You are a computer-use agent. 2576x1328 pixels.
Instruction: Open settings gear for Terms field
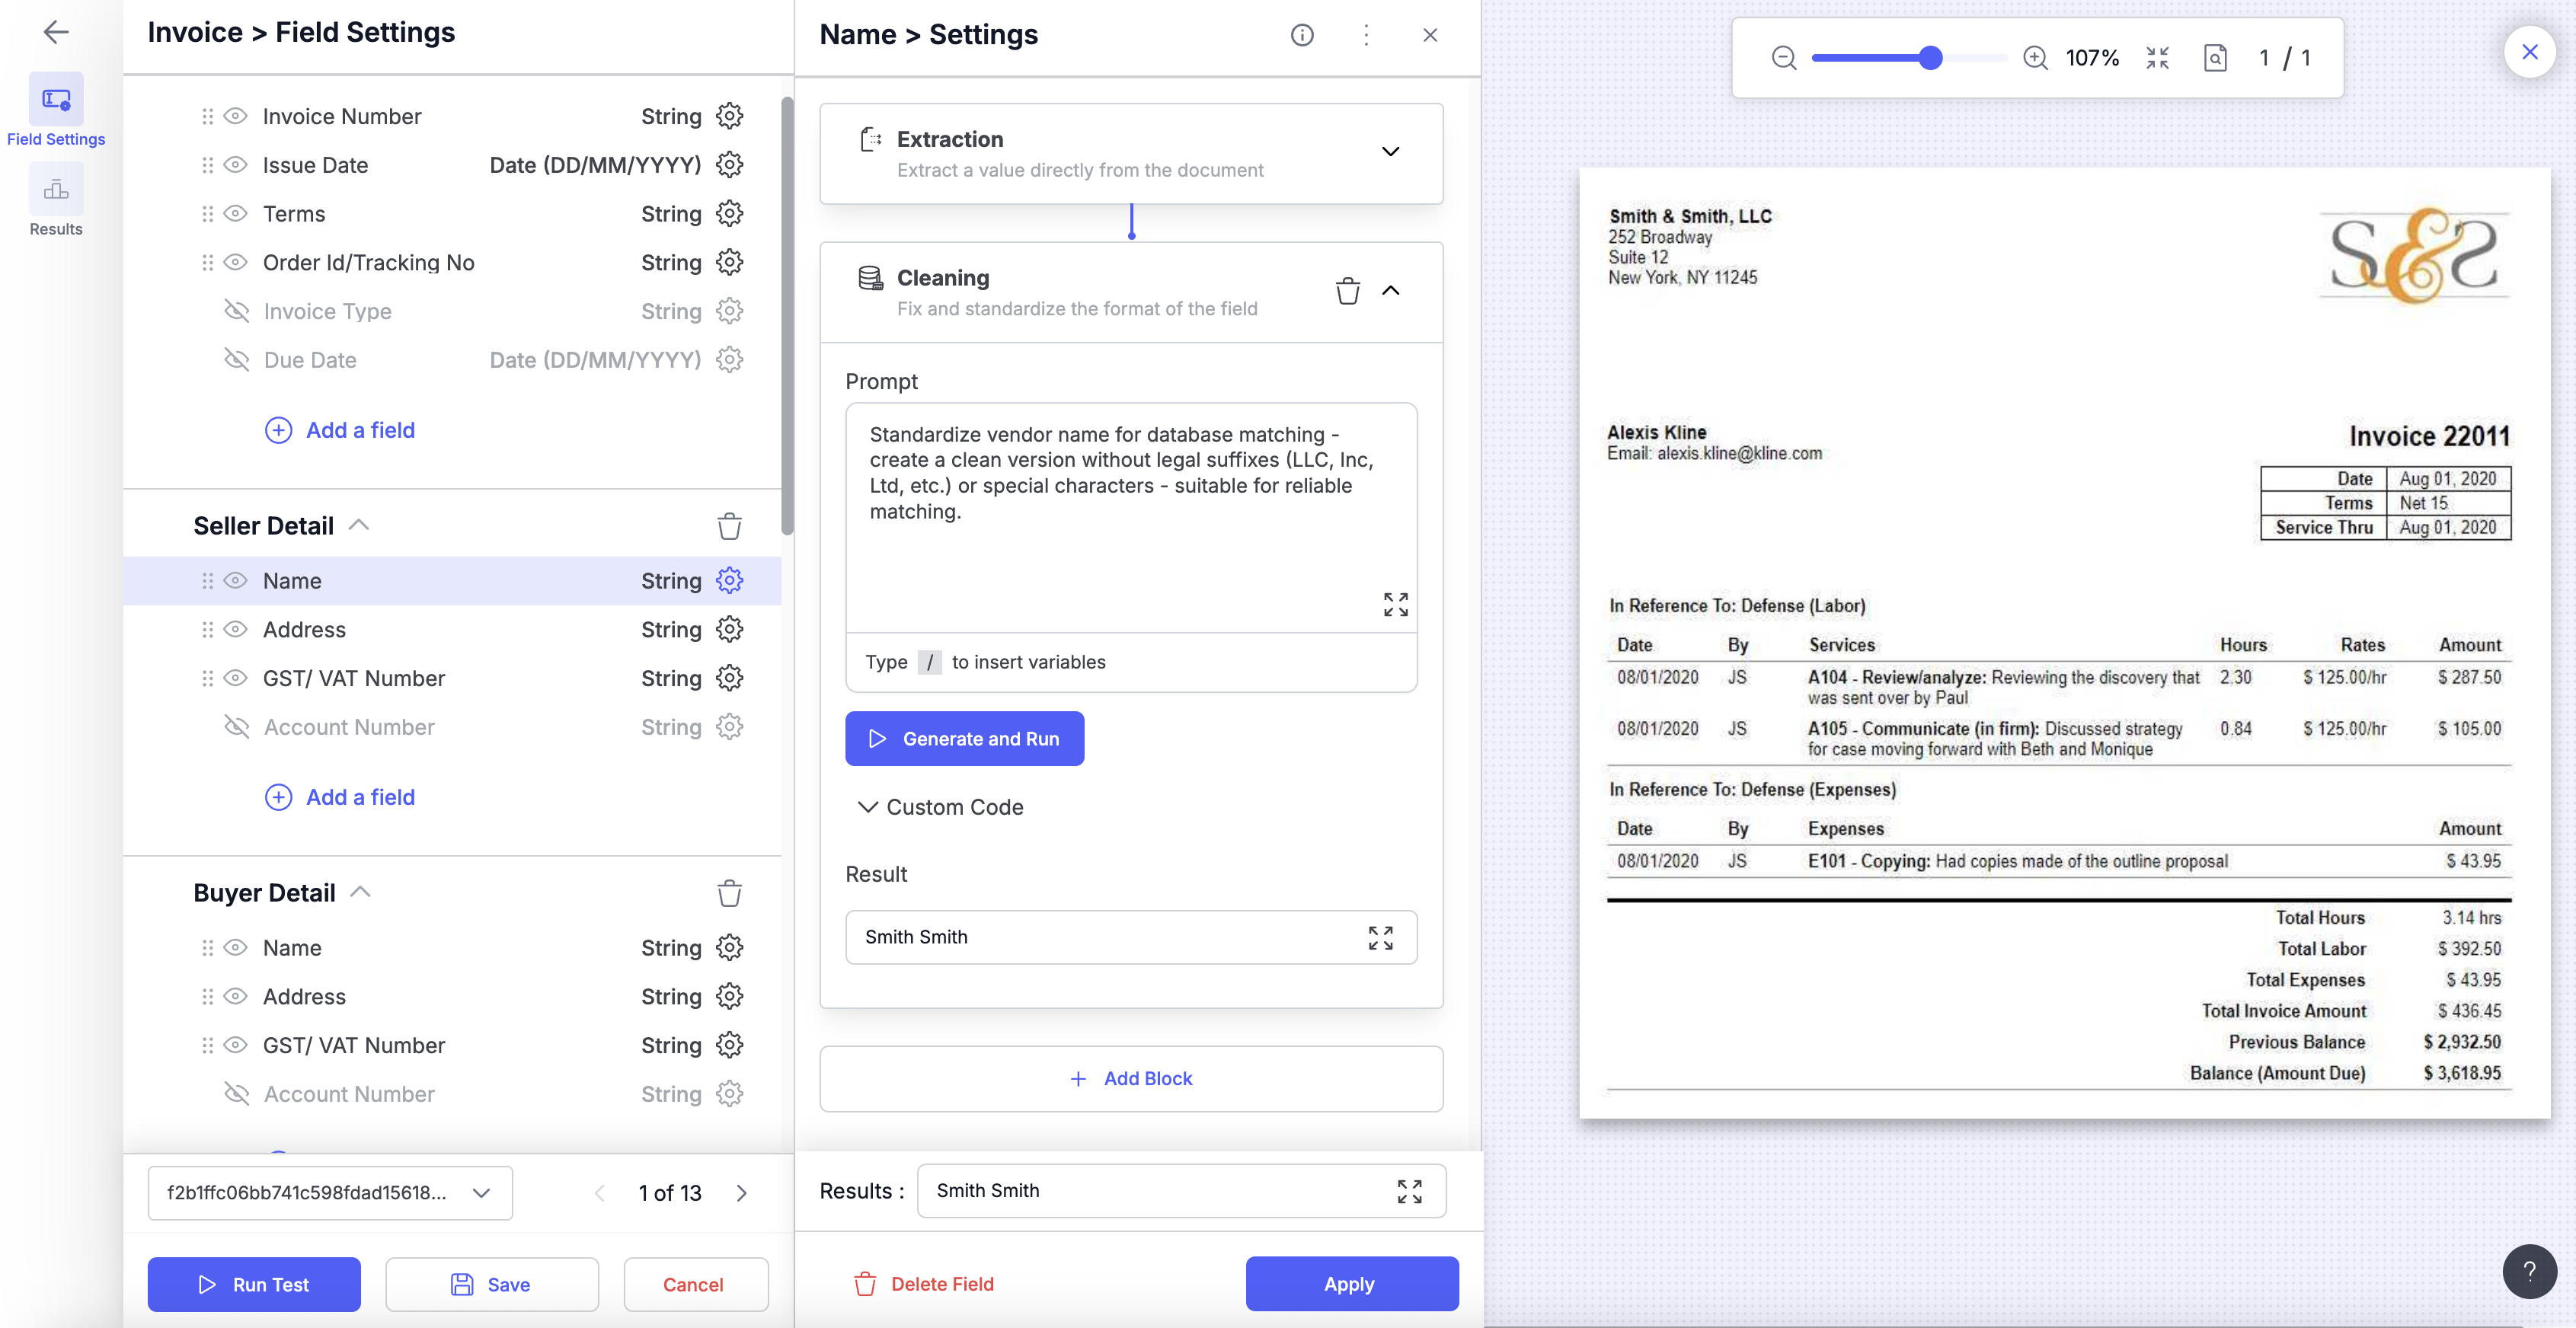pos(730,213)
